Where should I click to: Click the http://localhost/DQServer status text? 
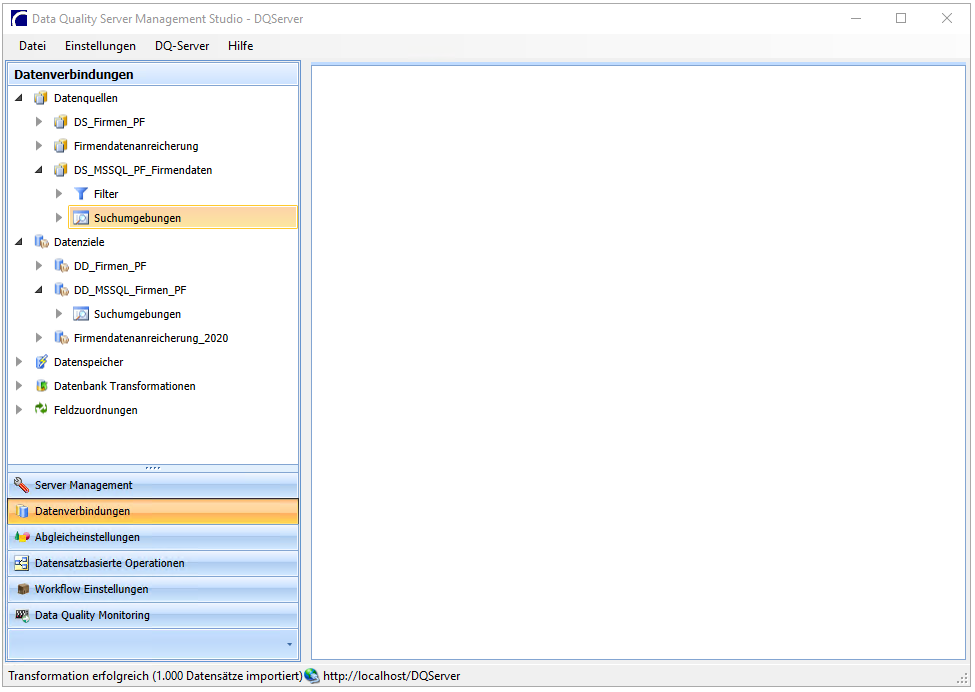[392, 676]
